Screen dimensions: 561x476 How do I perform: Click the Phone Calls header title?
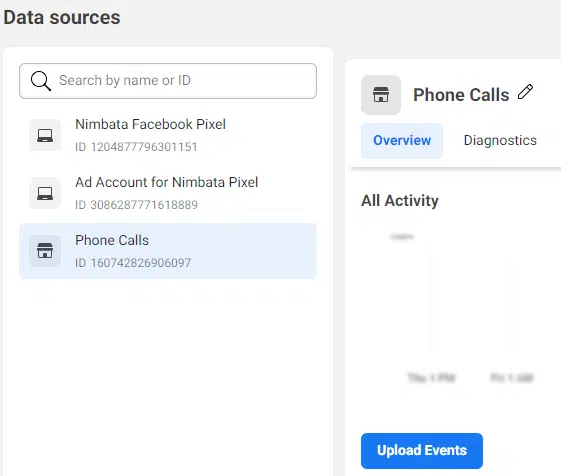point(461,95)
